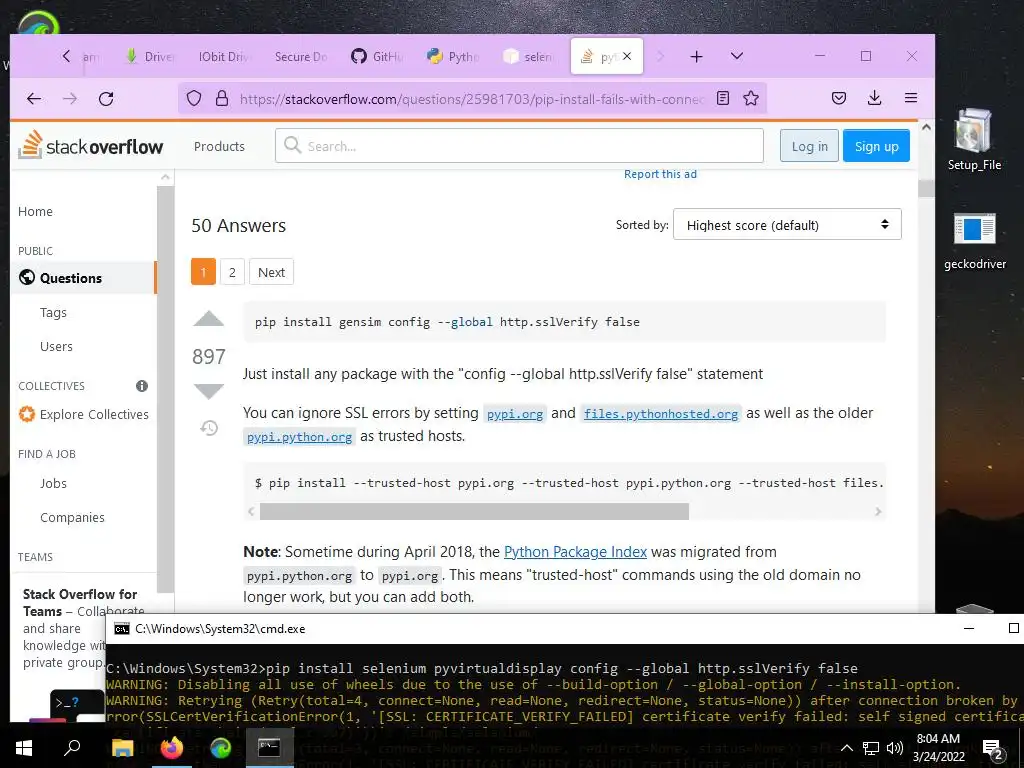
Task: Select the geckodriver desktop icon
Action: (974, 240)
